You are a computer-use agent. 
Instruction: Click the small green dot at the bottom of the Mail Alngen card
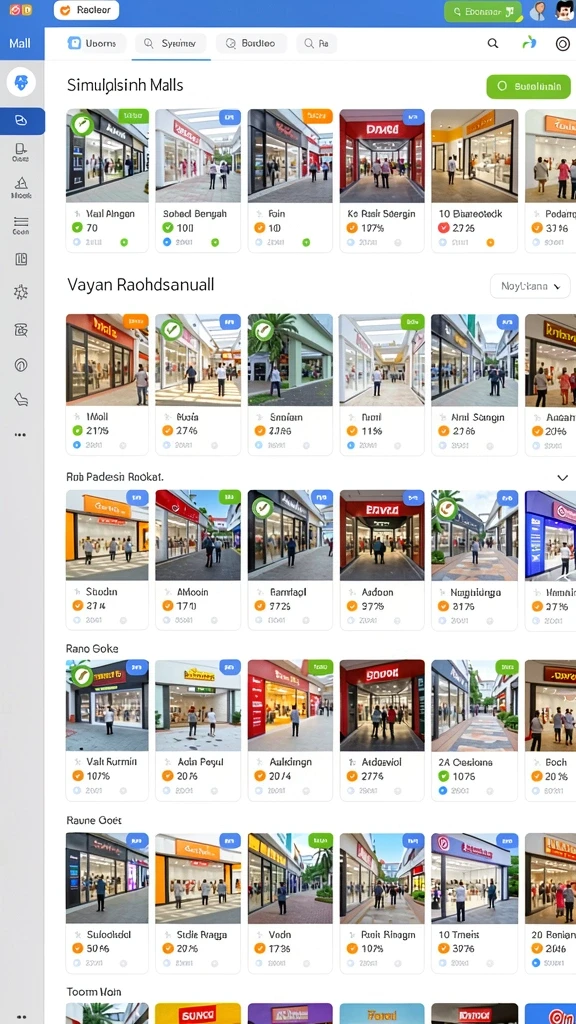tap(124, 242)
